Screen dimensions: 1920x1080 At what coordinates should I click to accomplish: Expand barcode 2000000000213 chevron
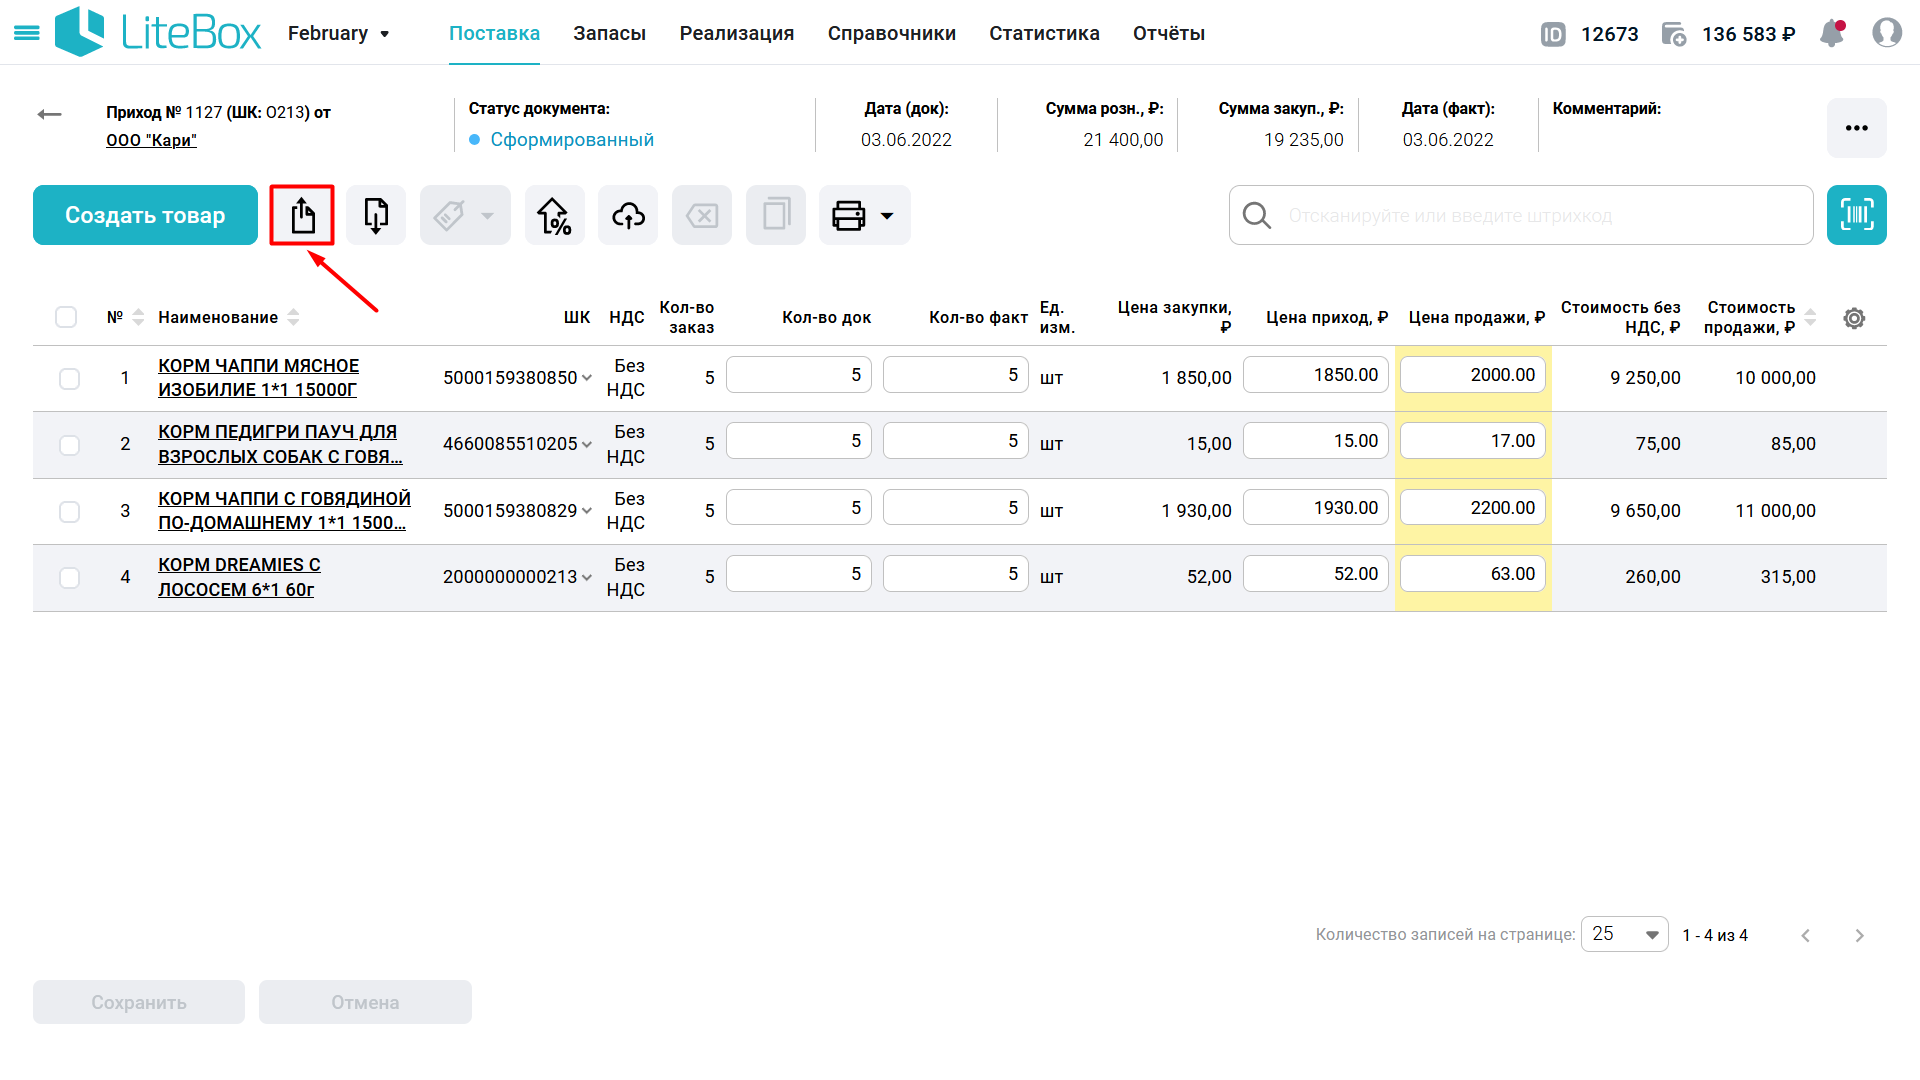coord(587,577)
